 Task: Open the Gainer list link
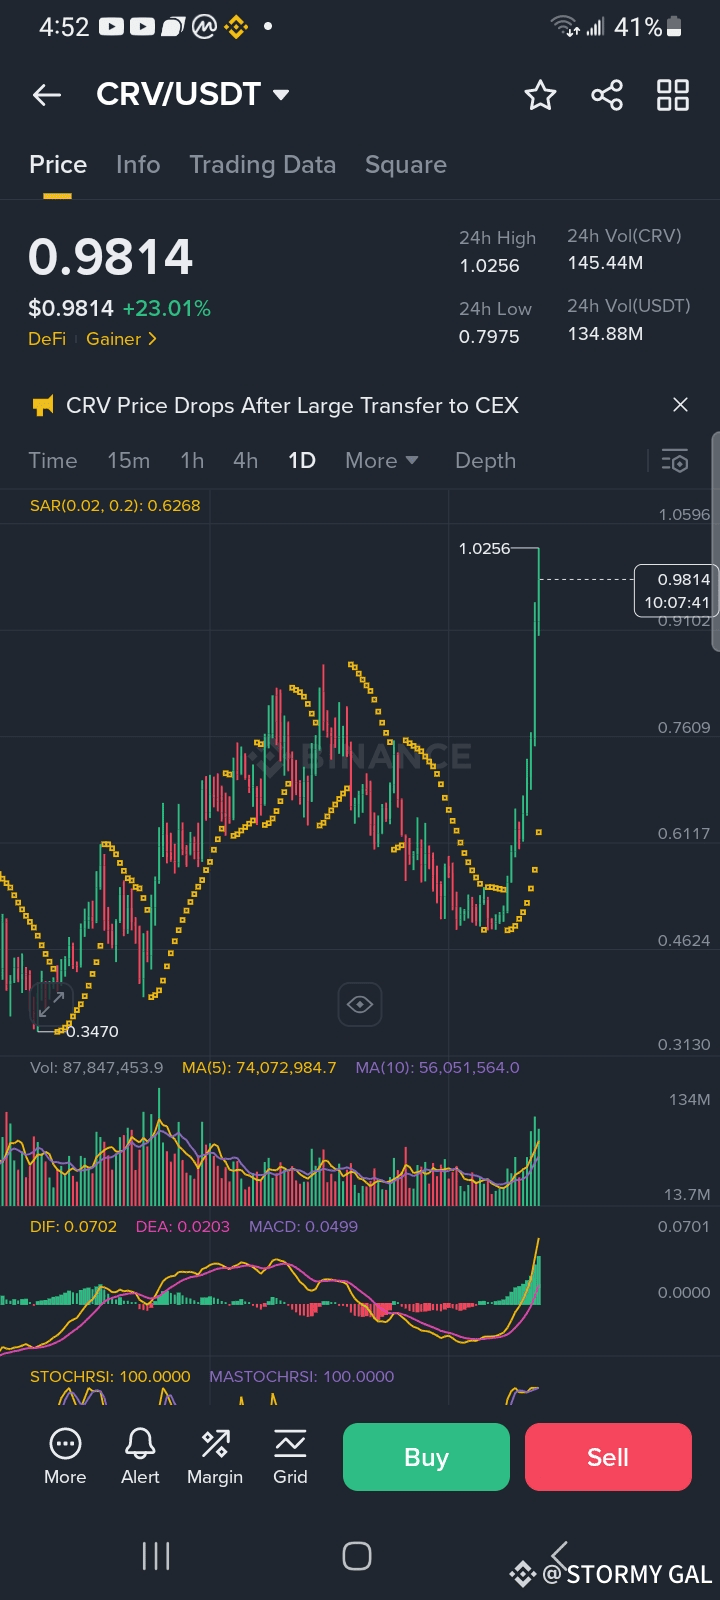(121, 339)
